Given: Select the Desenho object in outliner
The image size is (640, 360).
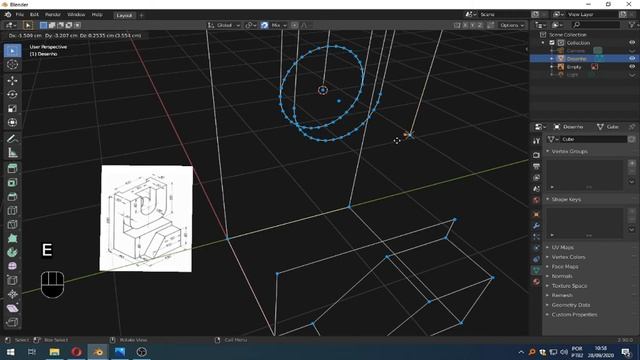Looking at the screenshot, I should click(576, 58).
